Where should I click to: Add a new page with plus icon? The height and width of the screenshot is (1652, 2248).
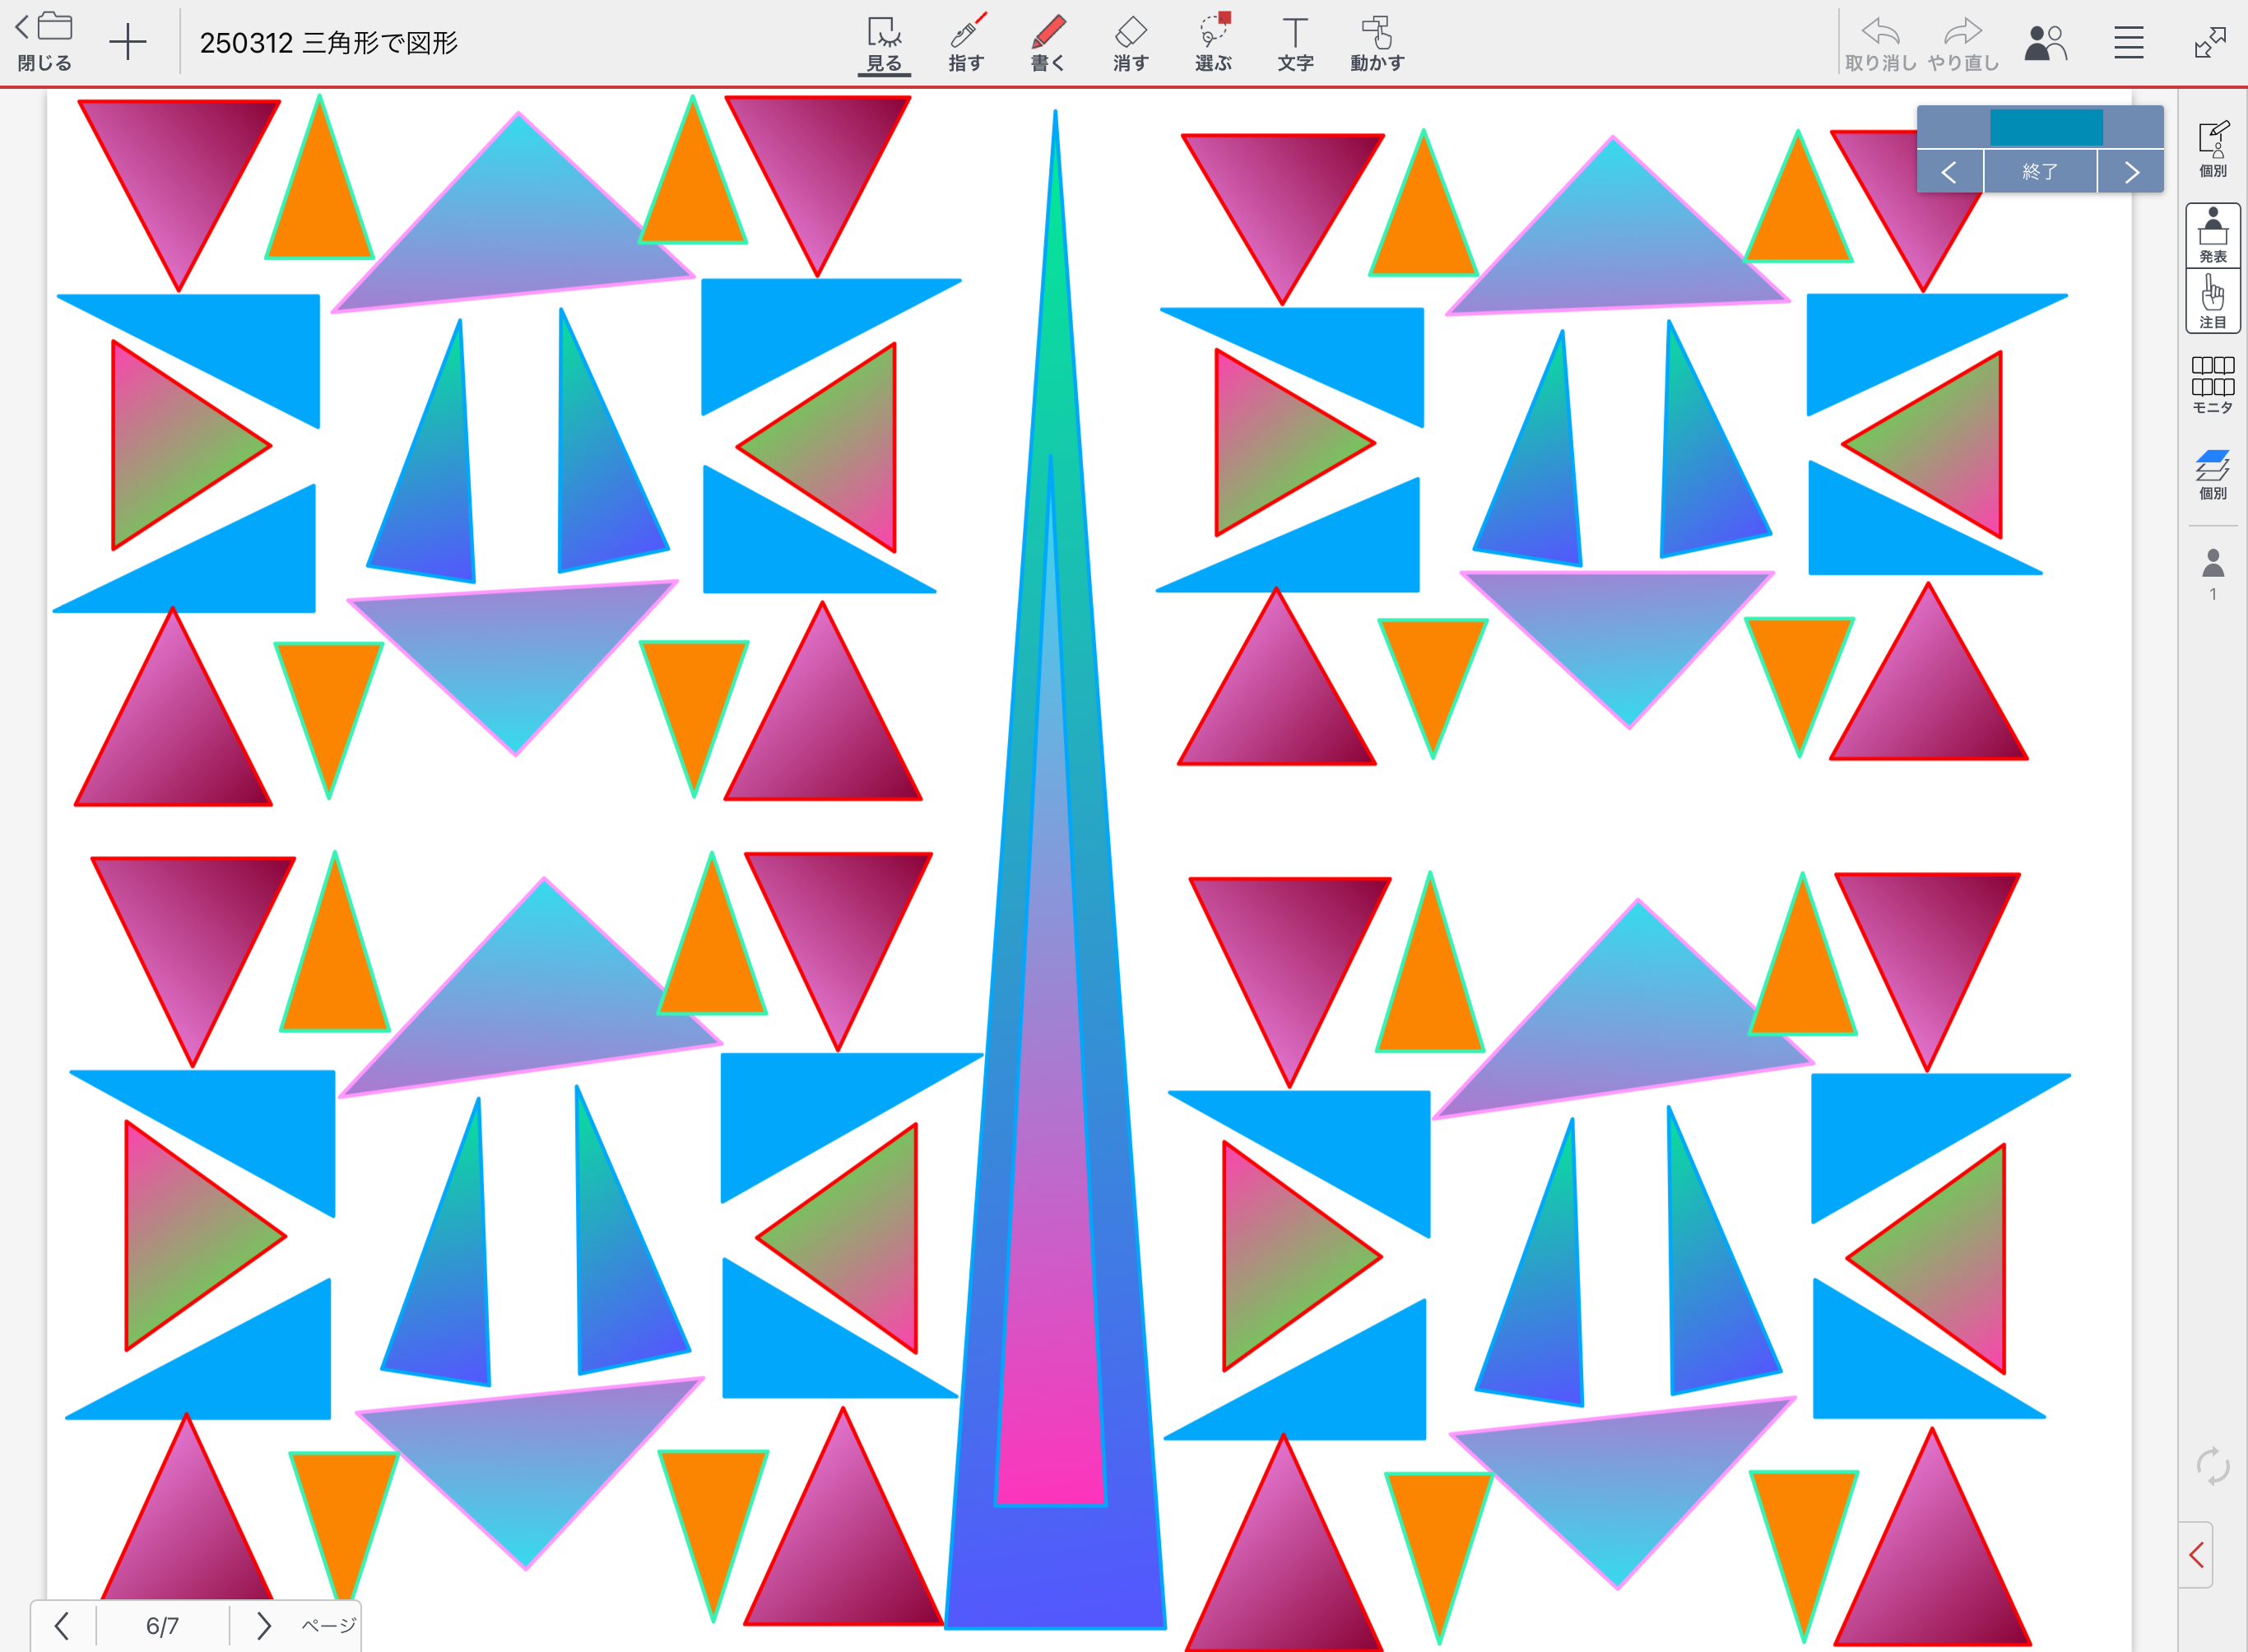pyautogui.click(x=127, y=42)
